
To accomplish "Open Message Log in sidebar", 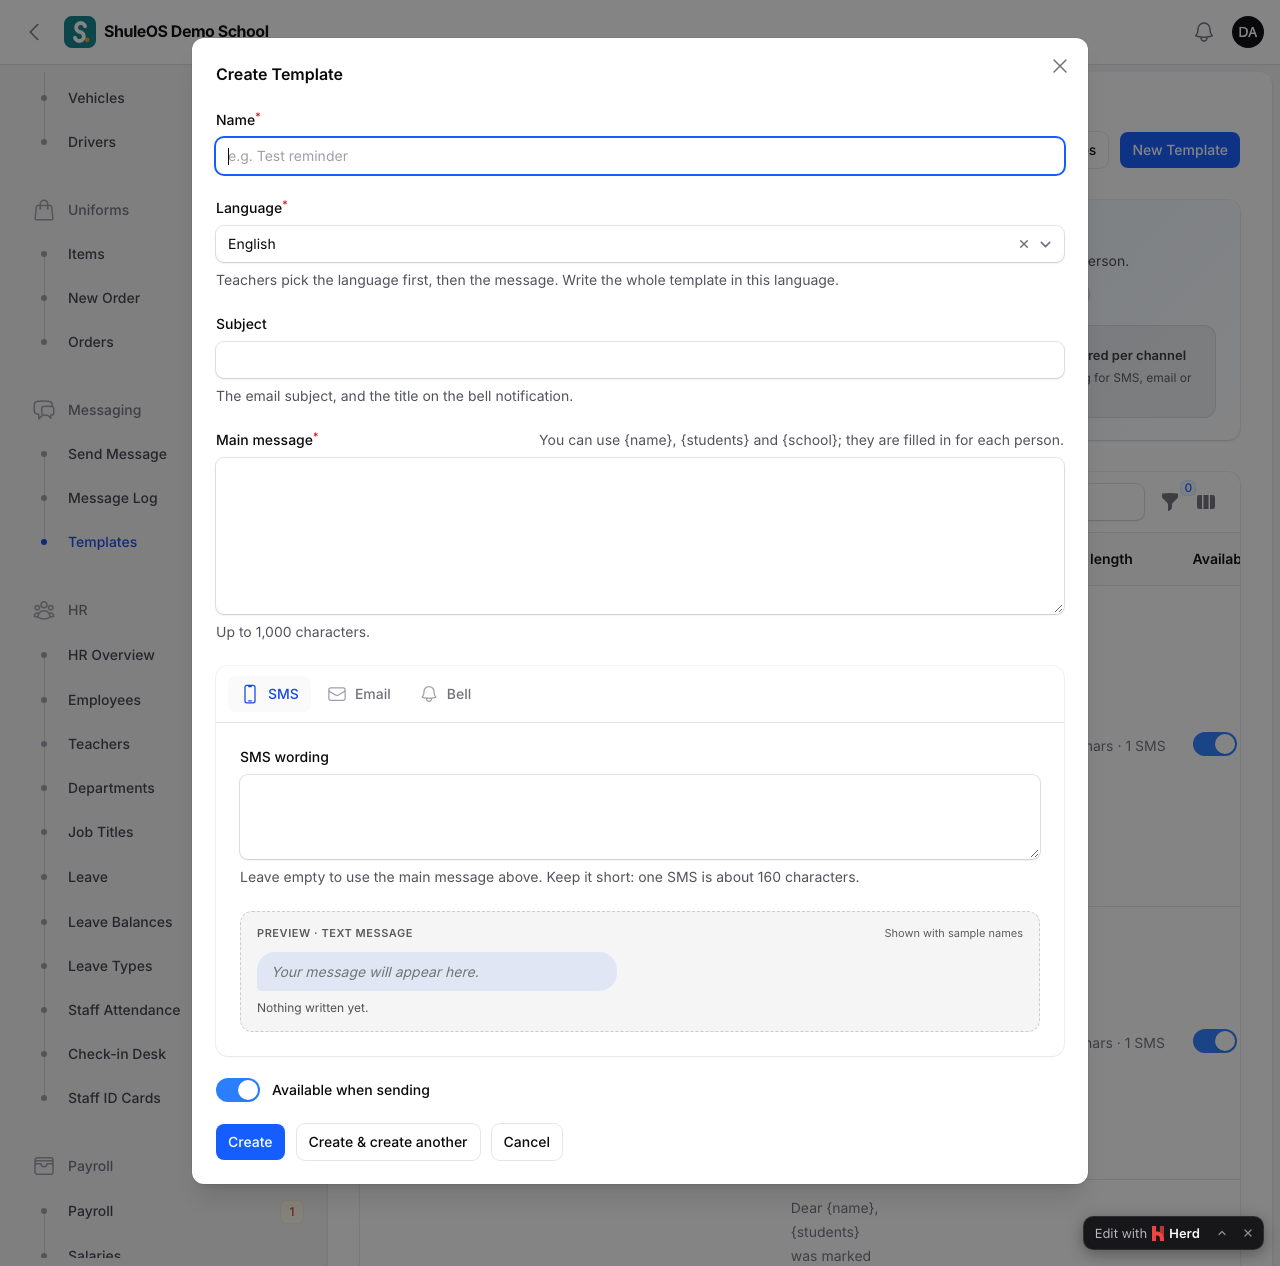I will tap(113, 498).
